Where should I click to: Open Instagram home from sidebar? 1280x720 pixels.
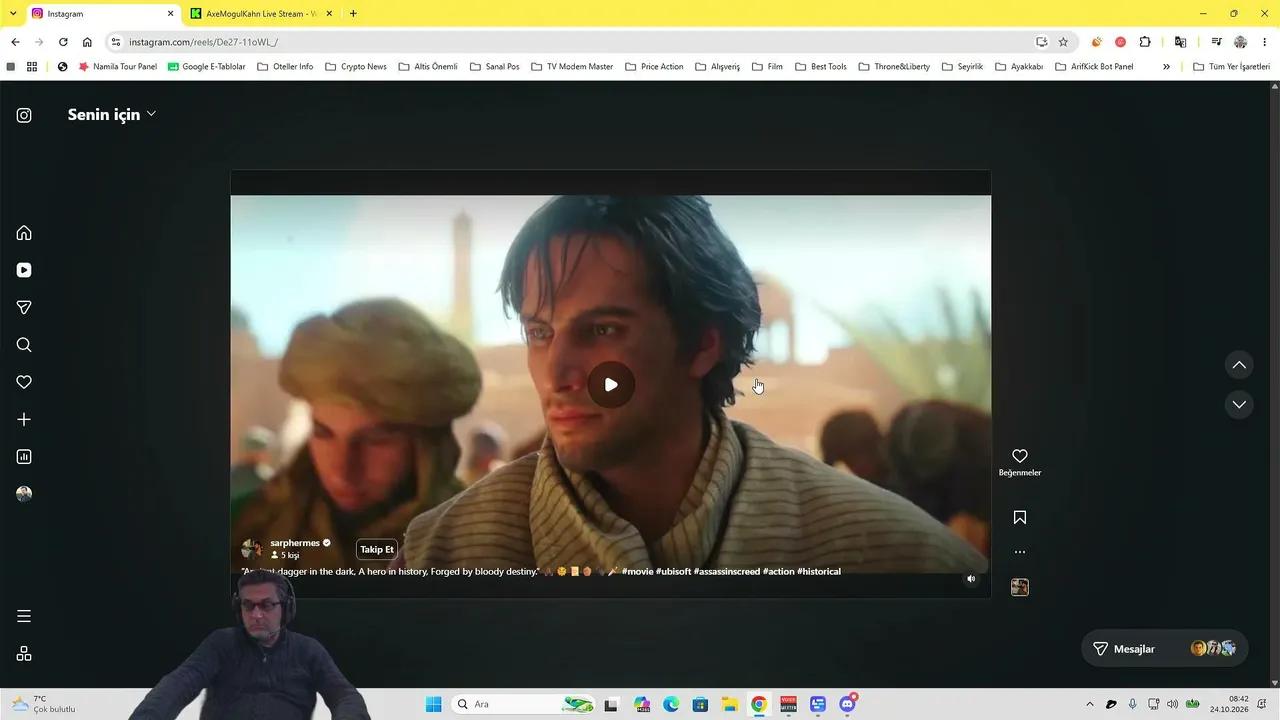24,233
